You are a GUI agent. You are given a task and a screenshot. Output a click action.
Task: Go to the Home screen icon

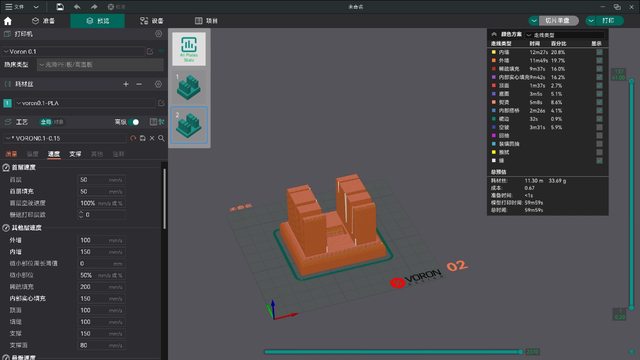[x=8, y=21]
